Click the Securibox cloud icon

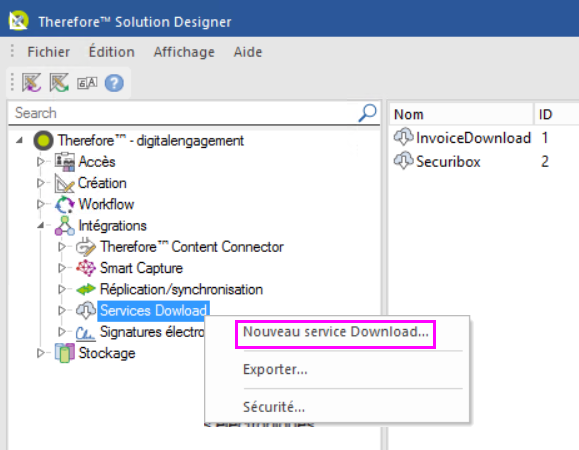point(403,161)
